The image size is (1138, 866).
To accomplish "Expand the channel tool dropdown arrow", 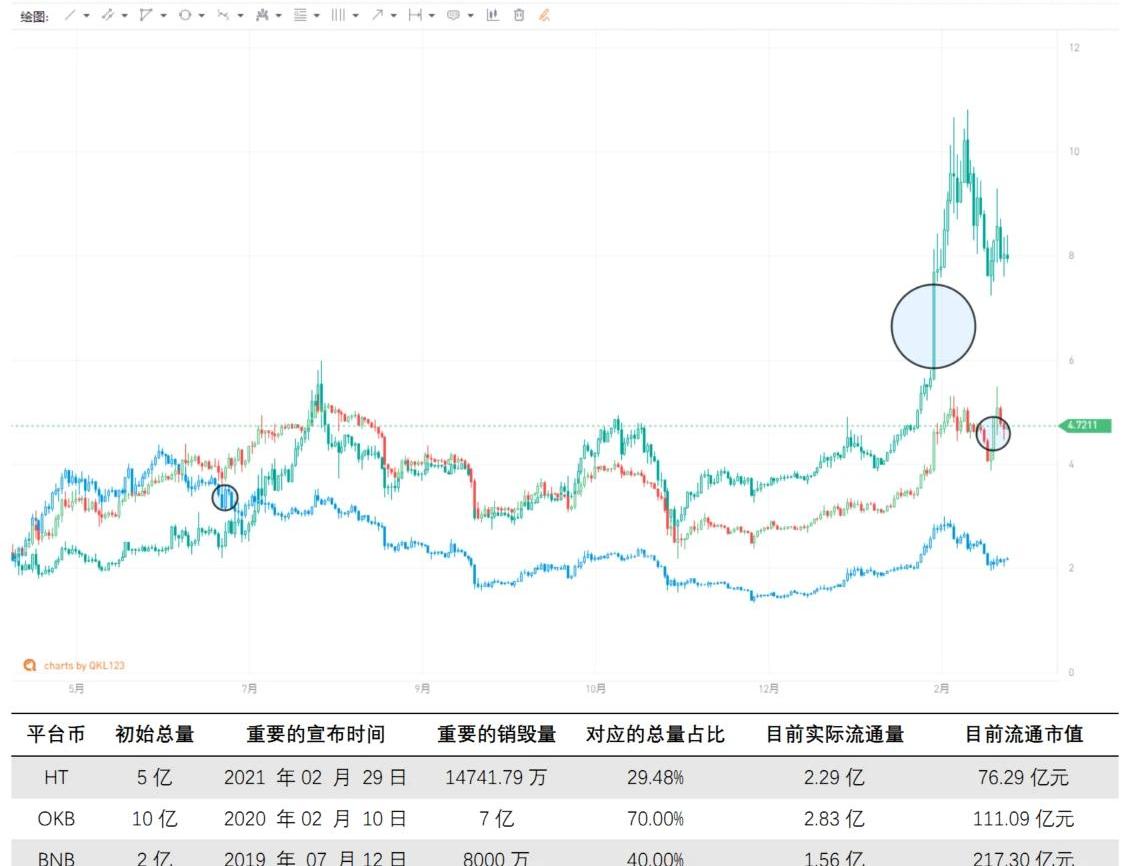I will [125, 15].
